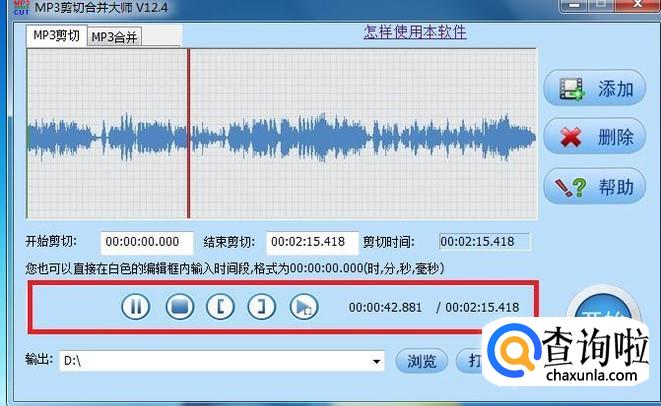Click the total time 00:02:15.418 readout
This screenshot has width=661, height=406.
tap(482, 307)
